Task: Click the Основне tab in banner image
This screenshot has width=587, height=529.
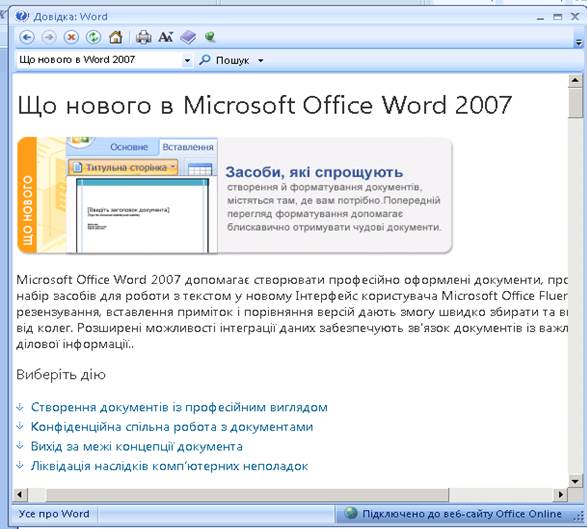Action: [x=129, y=147]
